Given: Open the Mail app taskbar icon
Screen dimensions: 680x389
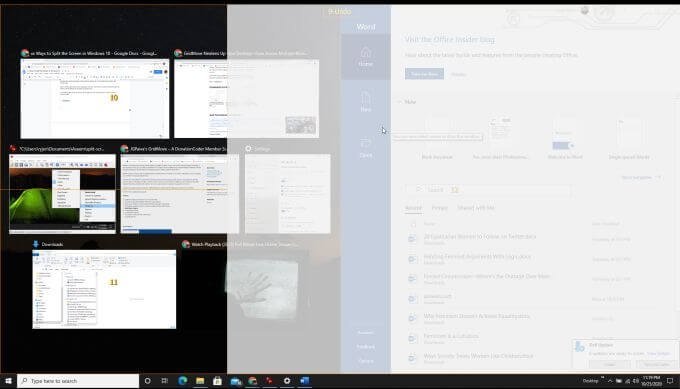Looking at the screenshot, I should click(x=235, y=381).
